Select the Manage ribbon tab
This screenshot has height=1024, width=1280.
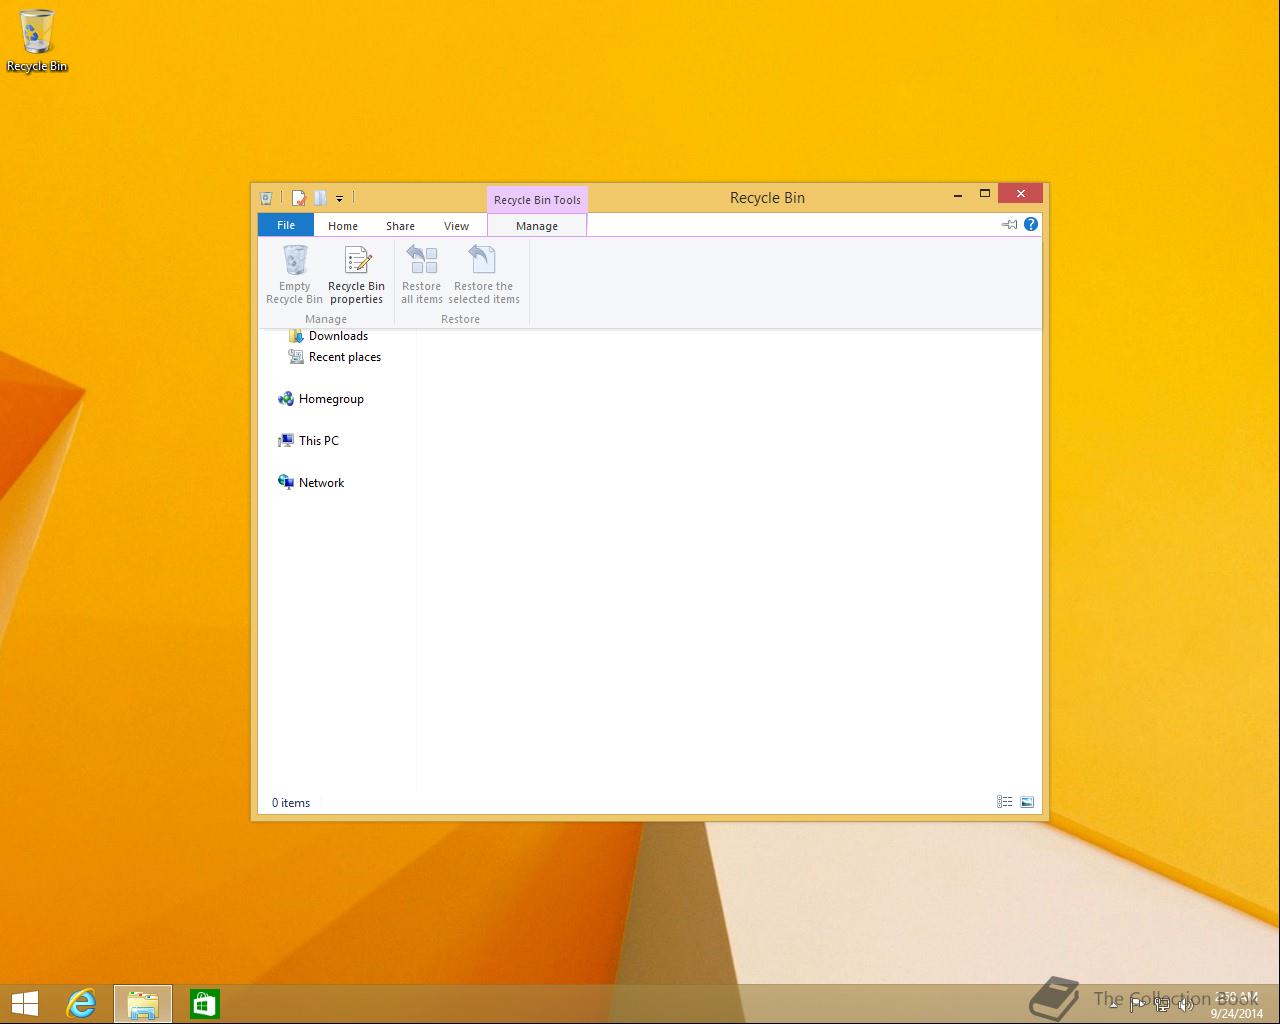pyautogui.click(x=537, y=226)
